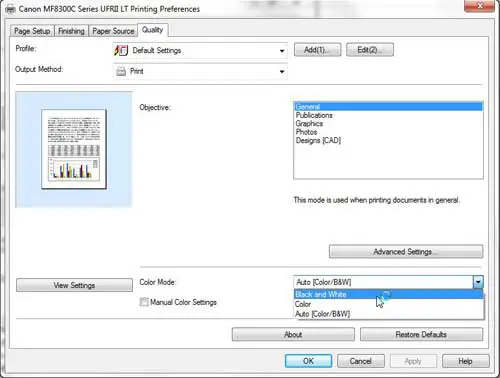This screenshot has height=378, width=500.
Task: Confirm with the OK button
Action: tap(308, 361)
